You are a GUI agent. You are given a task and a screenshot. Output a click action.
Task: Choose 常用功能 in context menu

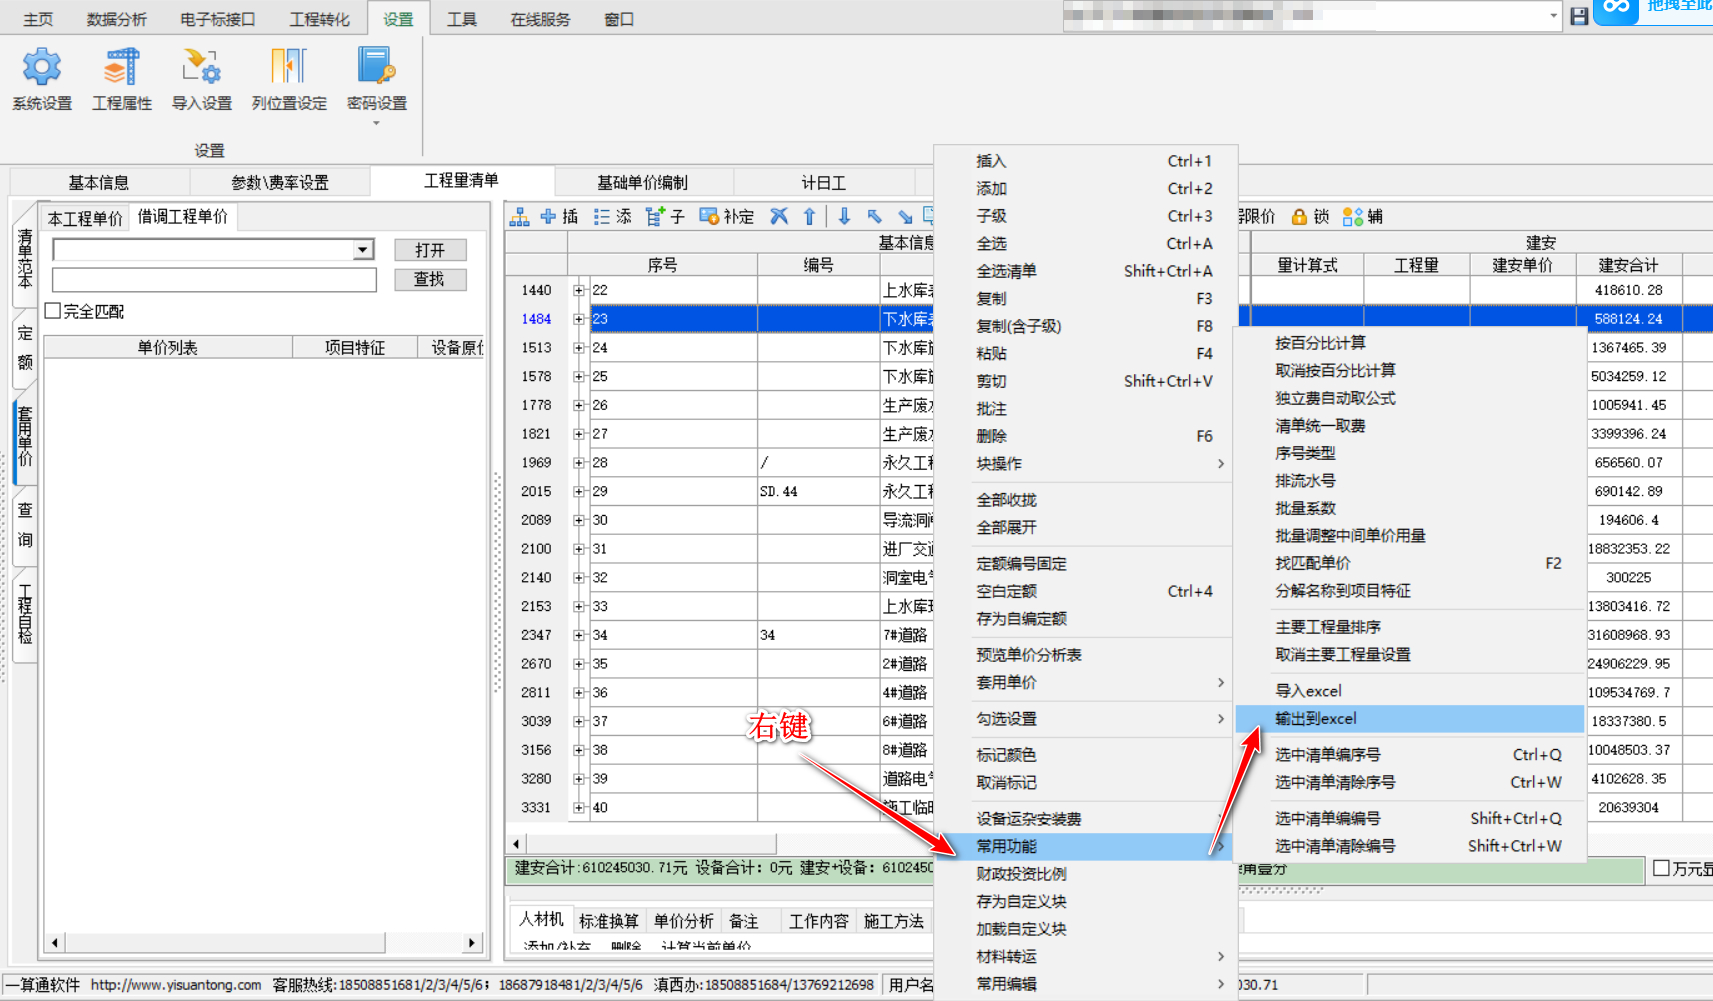point(1086,847)
